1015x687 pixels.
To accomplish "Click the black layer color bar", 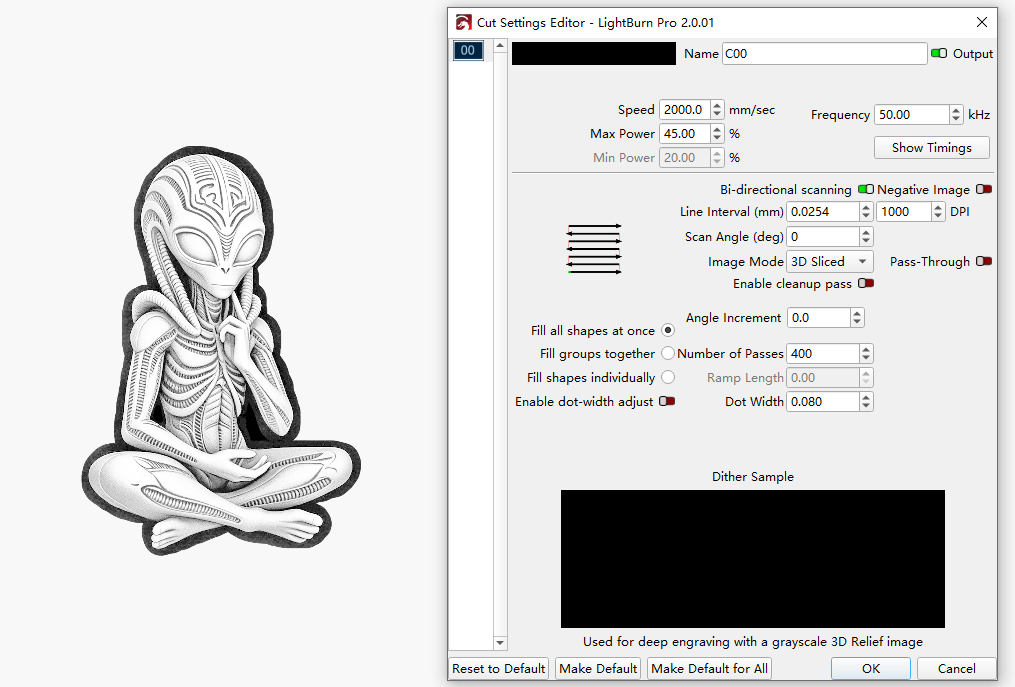I will click(594, 53).
